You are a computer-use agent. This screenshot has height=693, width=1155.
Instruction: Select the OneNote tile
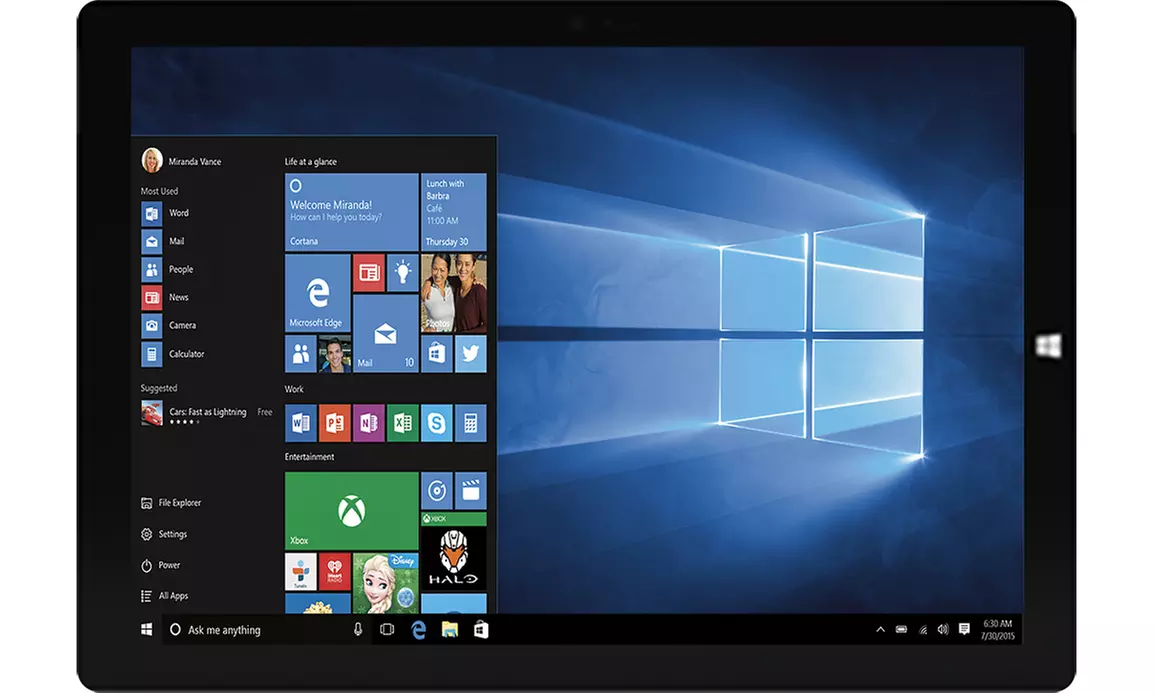point(367,423)
